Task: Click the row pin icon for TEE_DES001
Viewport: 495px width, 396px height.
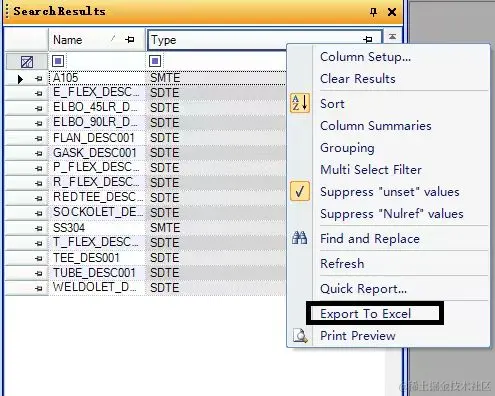Action: point(39,259)
